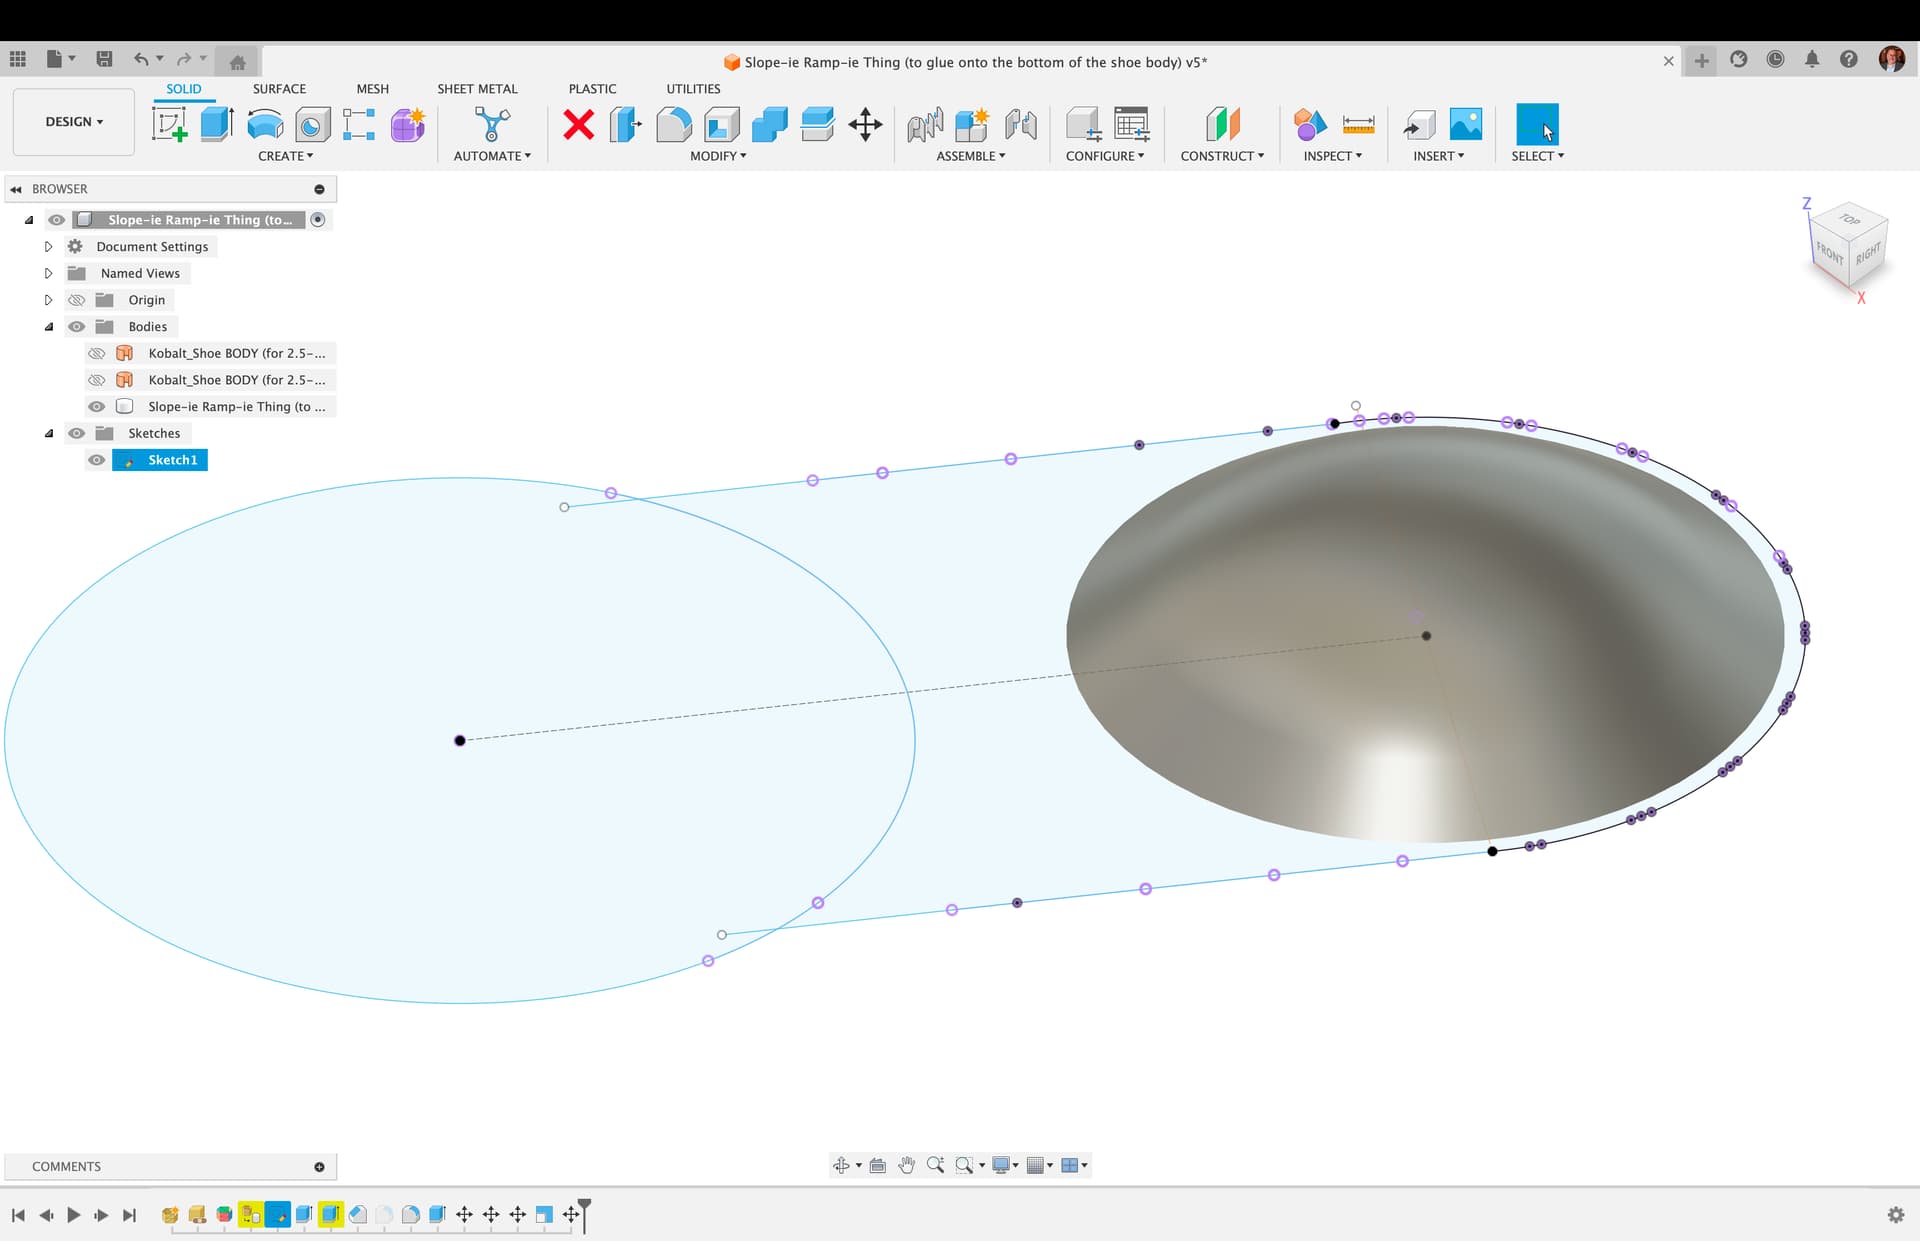Hide Sketch1 using its eye icon

pyautogui.click(x=96, y=460)
